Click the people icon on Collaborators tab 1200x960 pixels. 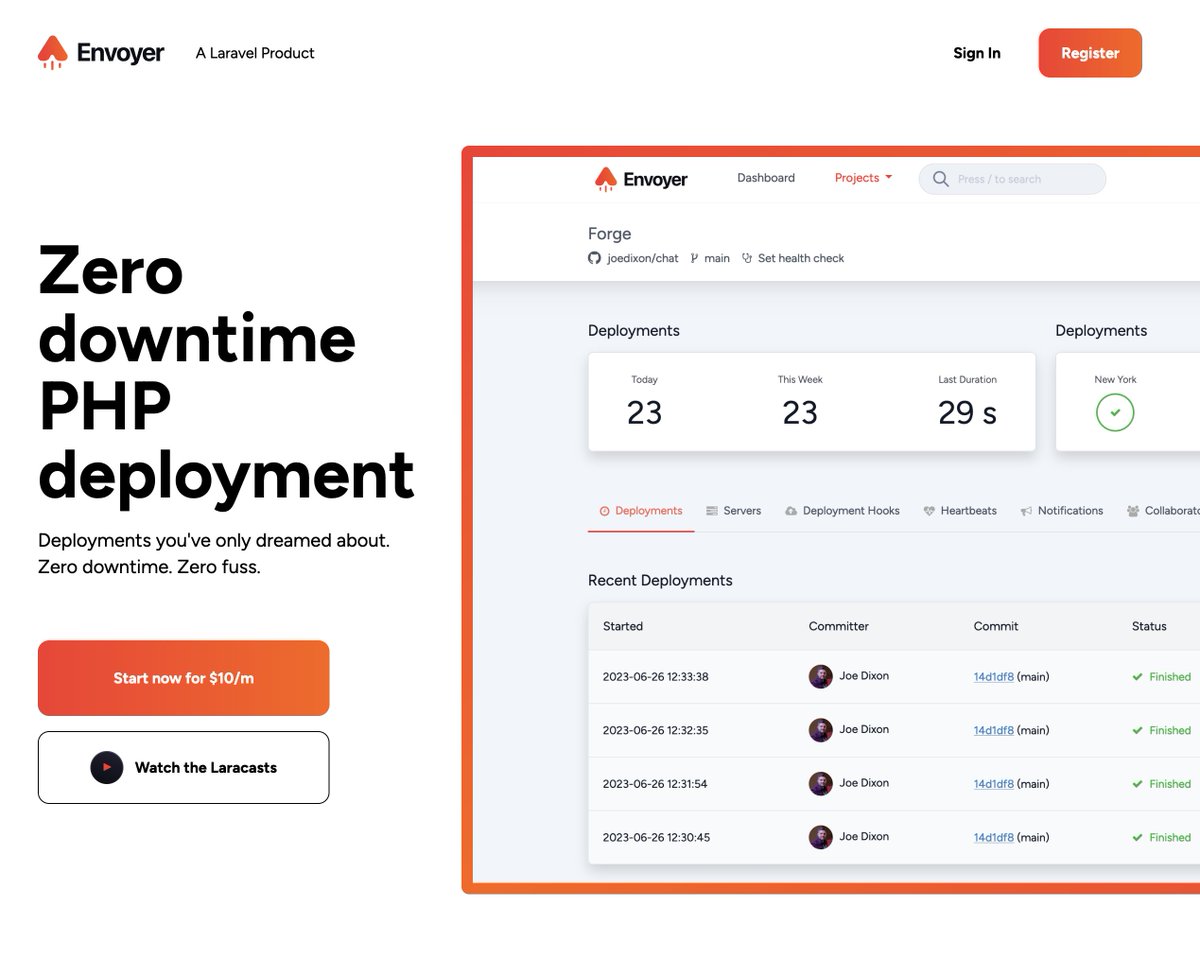point(1133,511)
